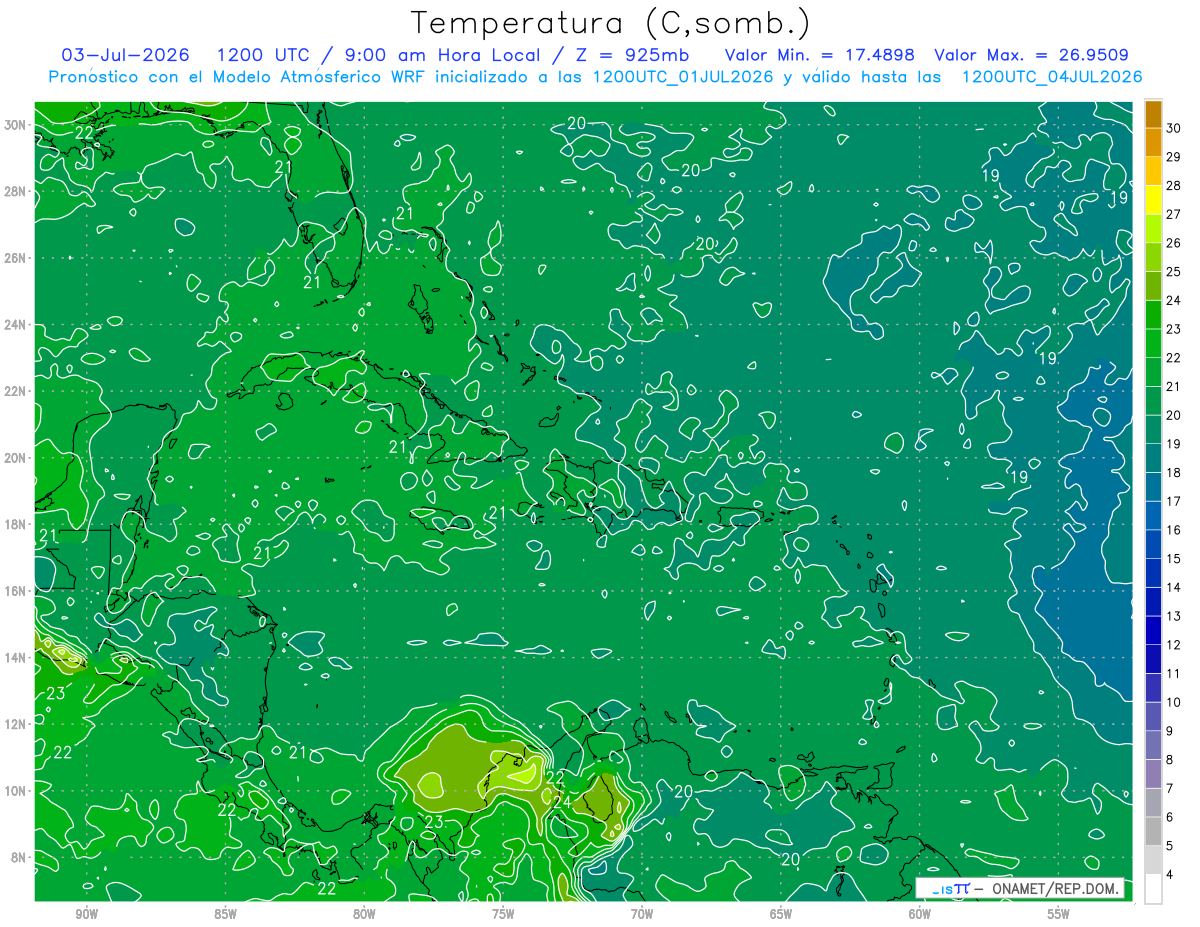Click the 90W longitude axis label
This screenshot has height=927, width=1200.
coord(86,914)
